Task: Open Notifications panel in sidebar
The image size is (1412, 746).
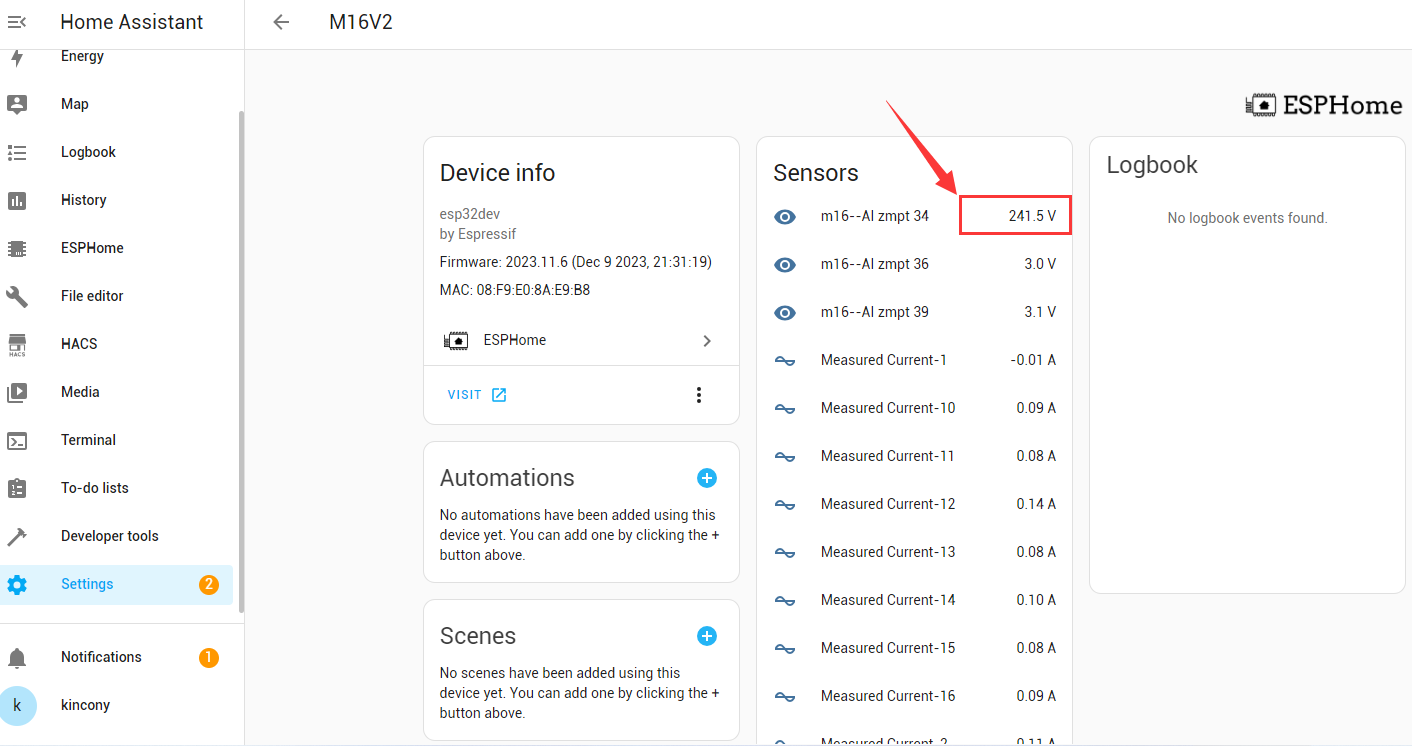Action: [x=101, y=657]
